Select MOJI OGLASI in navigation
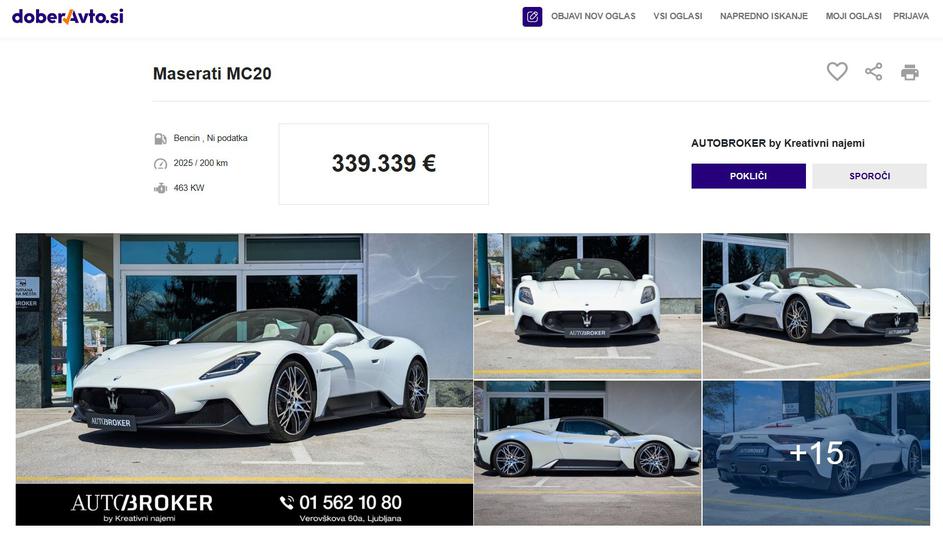The width and height of the screenshot is (943, 539). (x=853, y=16)
